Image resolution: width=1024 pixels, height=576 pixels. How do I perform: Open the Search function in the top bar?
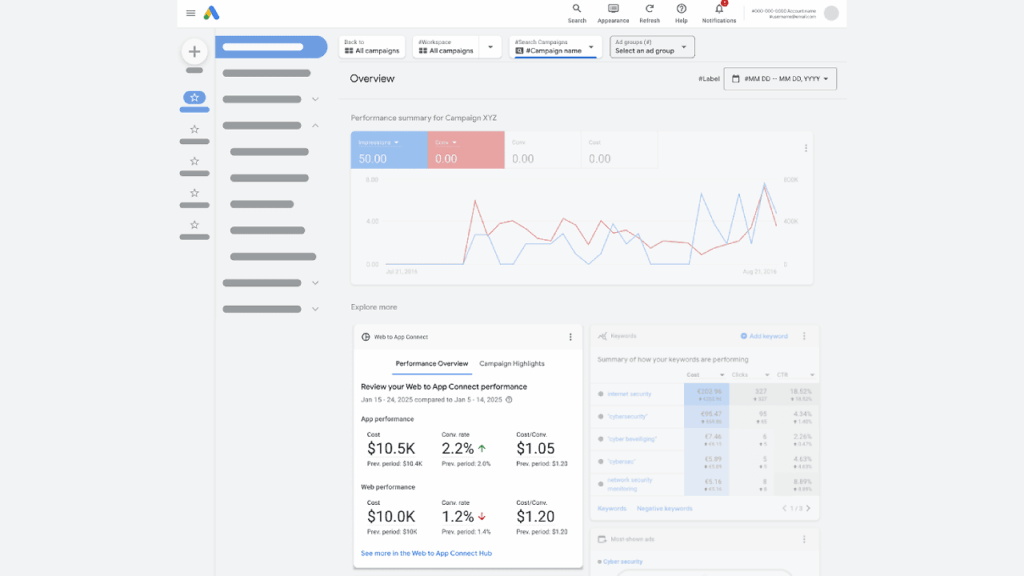[577, 12]
